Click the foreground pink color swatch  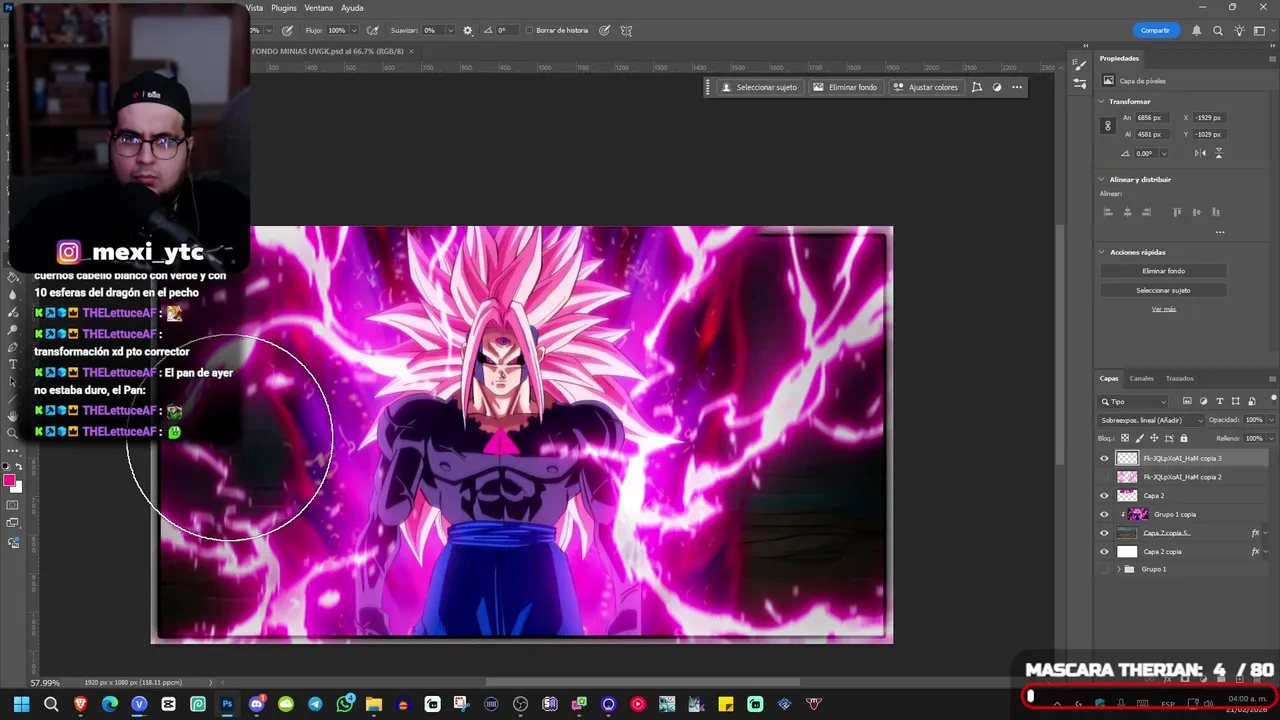(10, 481)
